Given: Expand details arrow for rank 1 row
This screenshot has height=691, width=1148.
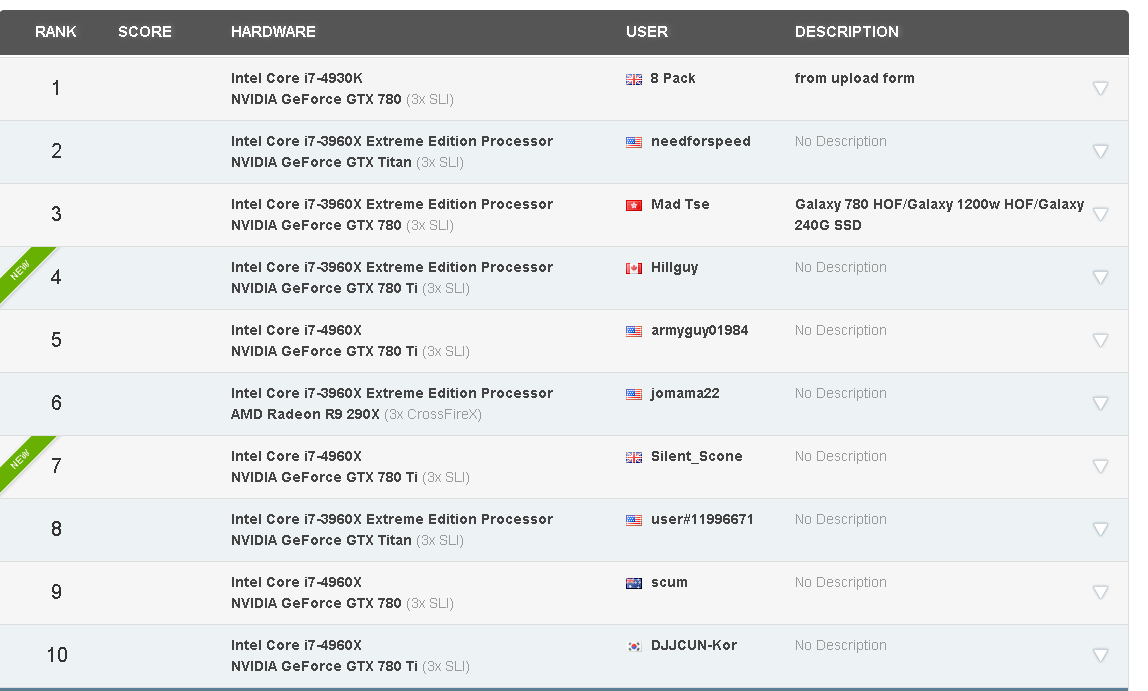Looking at the screenshot, I should click(1100, 88).
